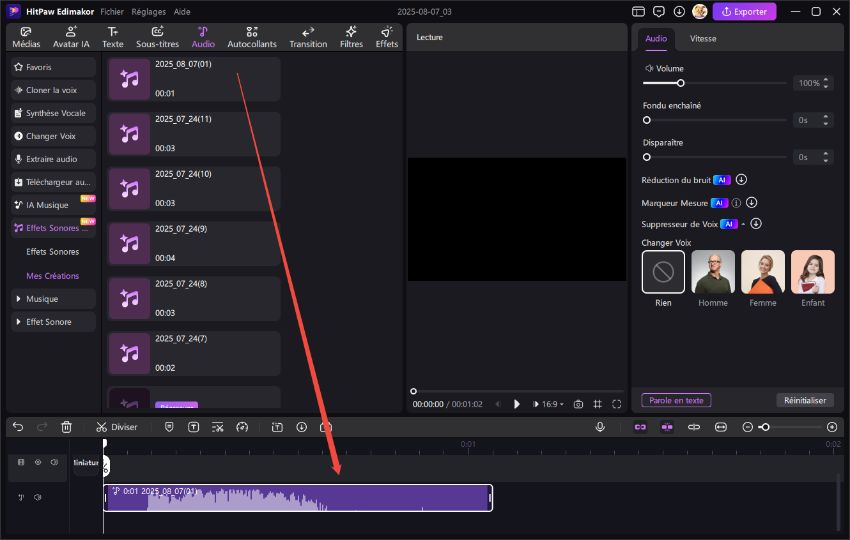The image size is (850, 540).
Task: Adjust the Volume percentage stepper
Action: (x=826, y=83)
